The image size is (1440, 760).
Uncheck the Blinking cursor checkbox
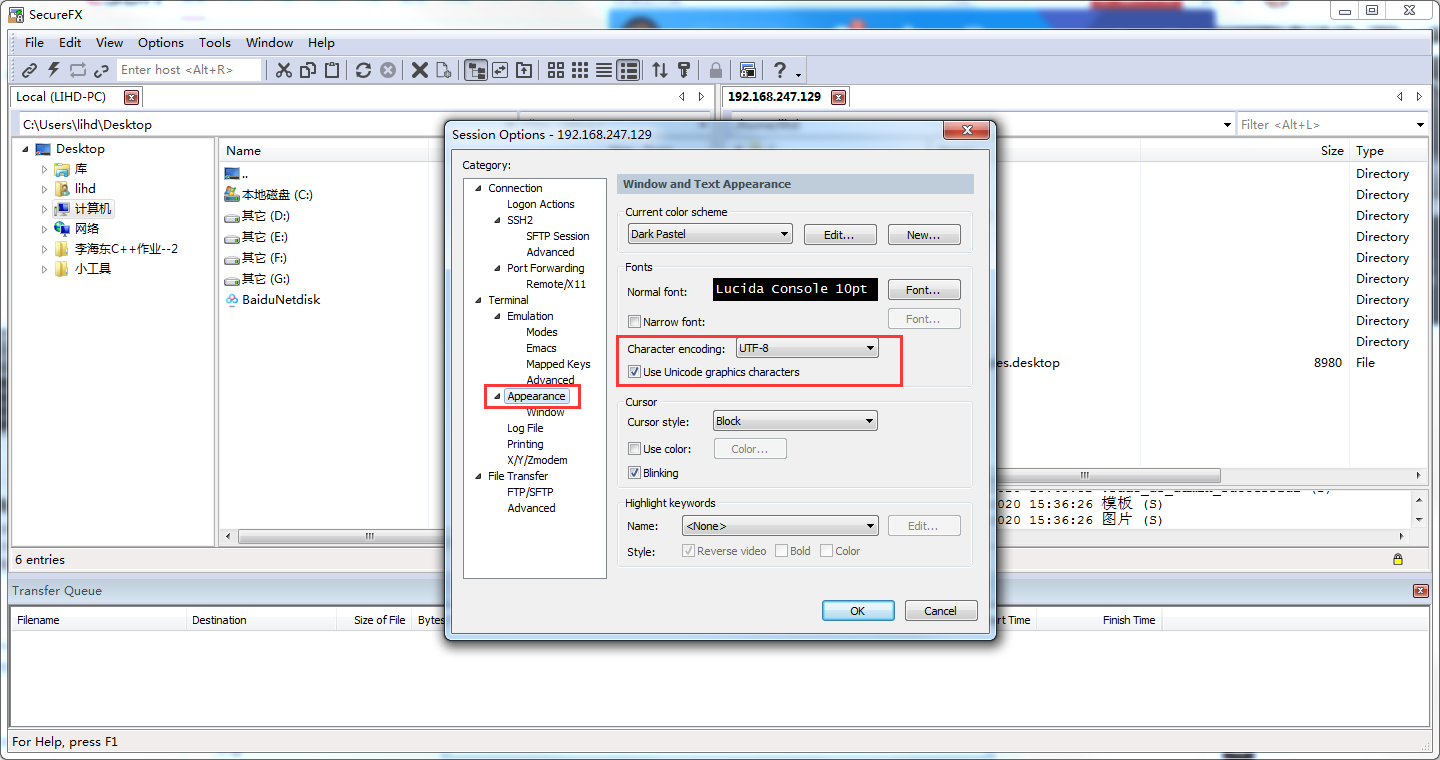coord(634,473)
